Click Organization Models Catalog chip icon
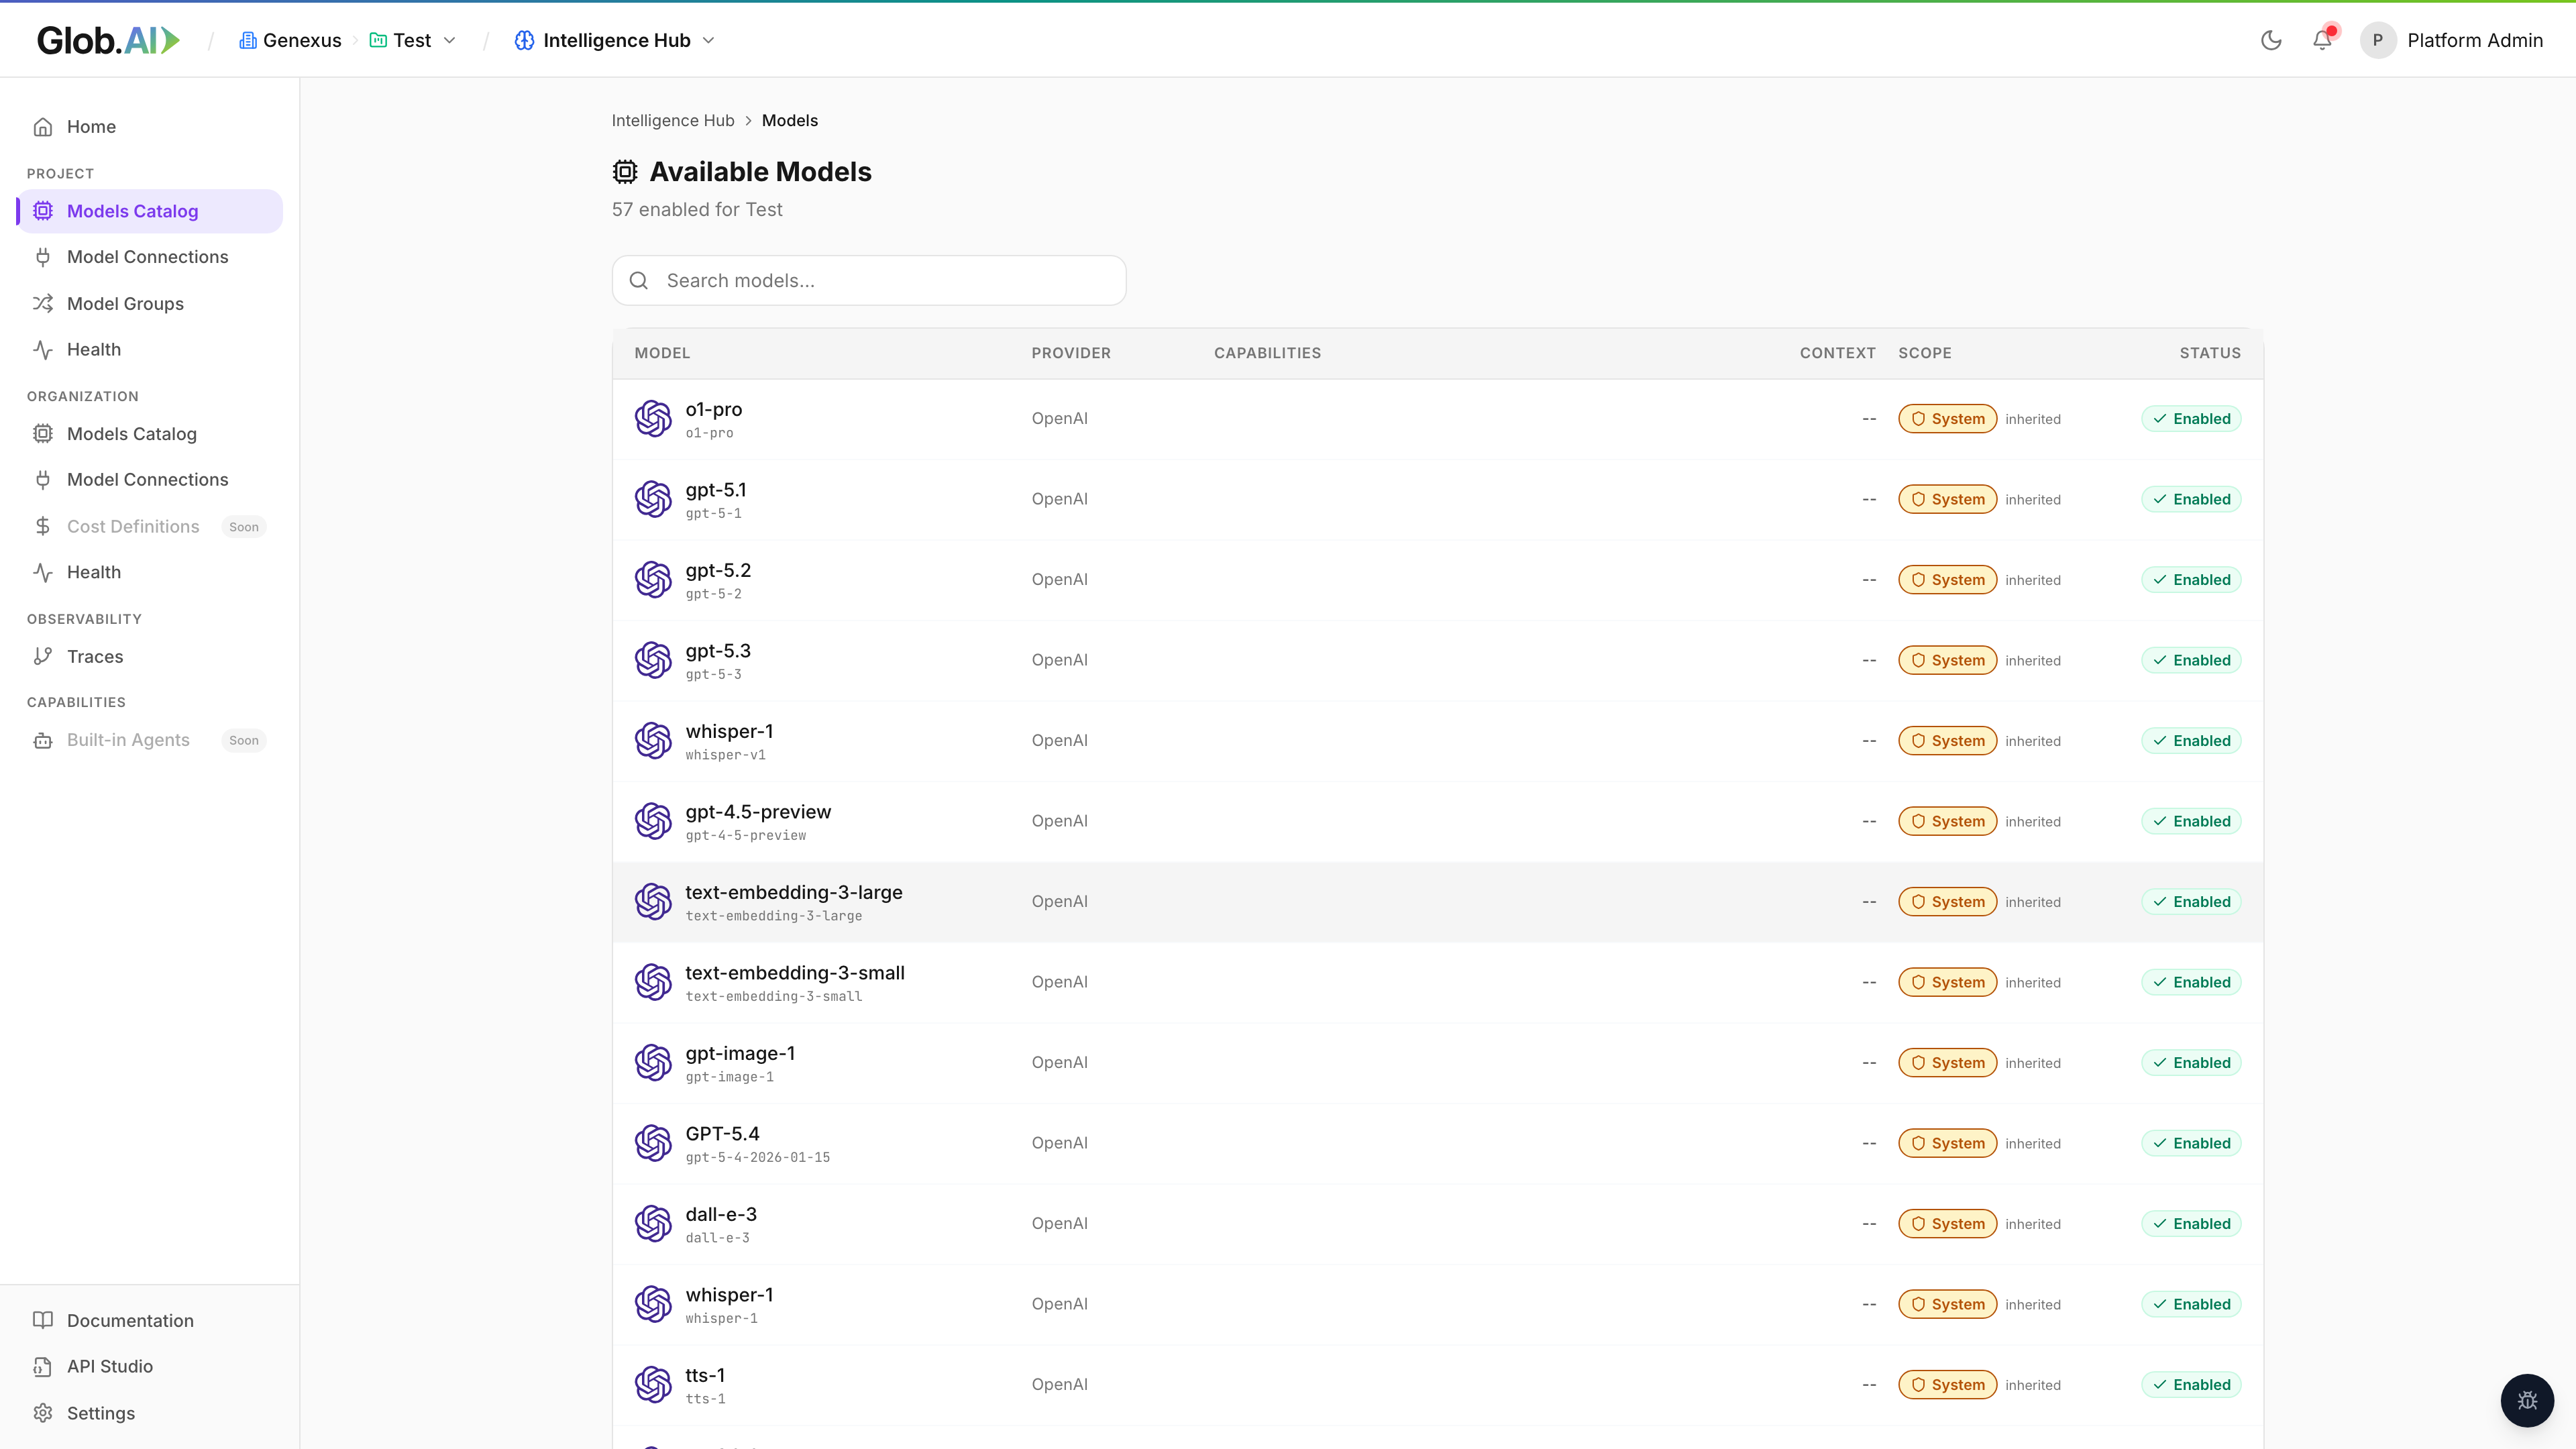2576x1449 pixels. click(43, 434)
